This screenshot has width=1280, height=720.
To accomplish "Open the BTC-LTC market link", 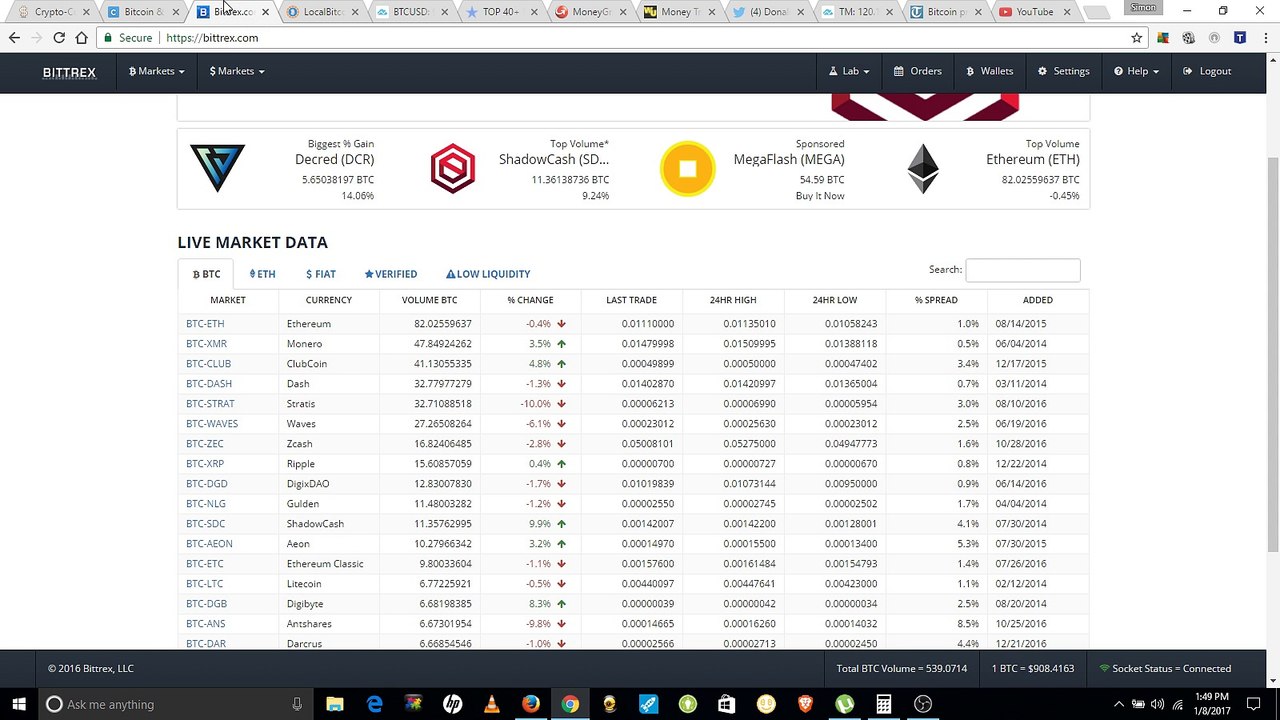I will [204, 584].
